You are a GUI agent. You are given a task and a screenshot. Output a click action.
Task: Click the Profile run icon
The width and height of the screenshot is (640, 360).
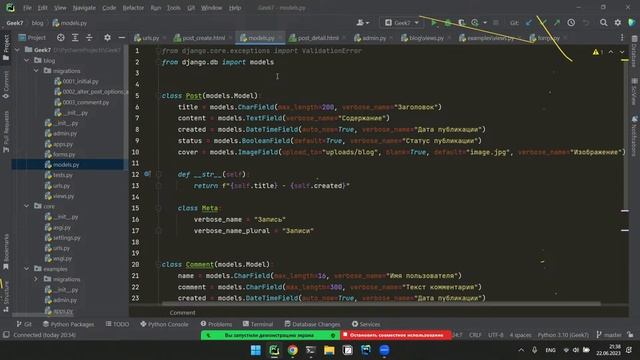coord(475,23)
